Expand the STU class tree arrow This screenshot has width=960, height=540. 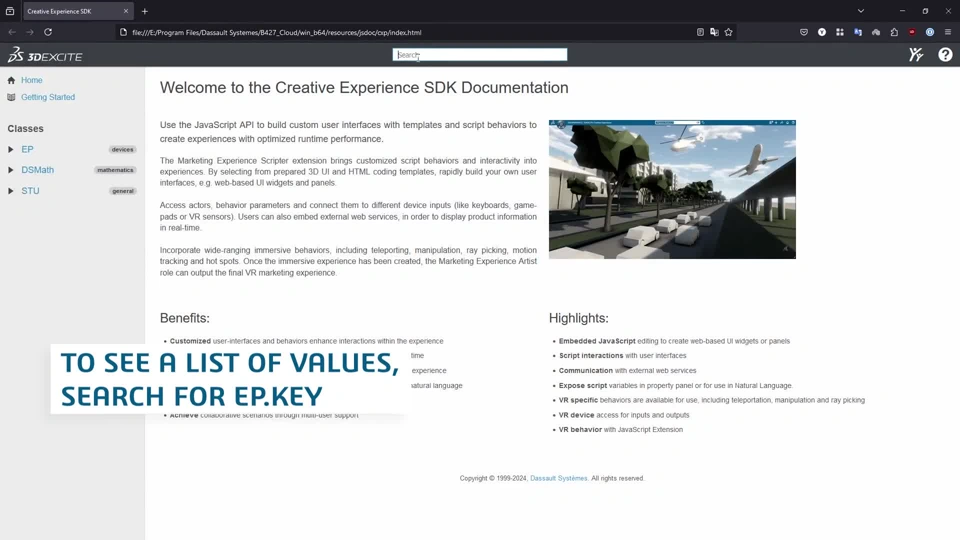(10, 191)
